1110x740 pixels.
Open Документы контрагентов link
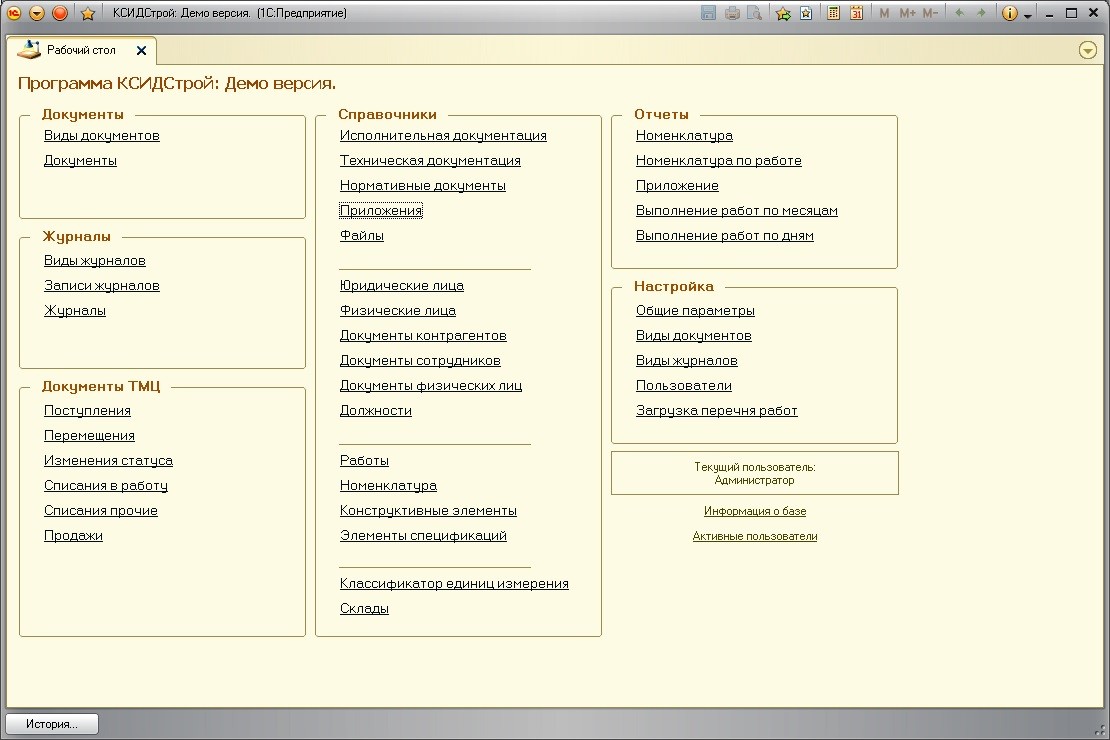(423, 336)
